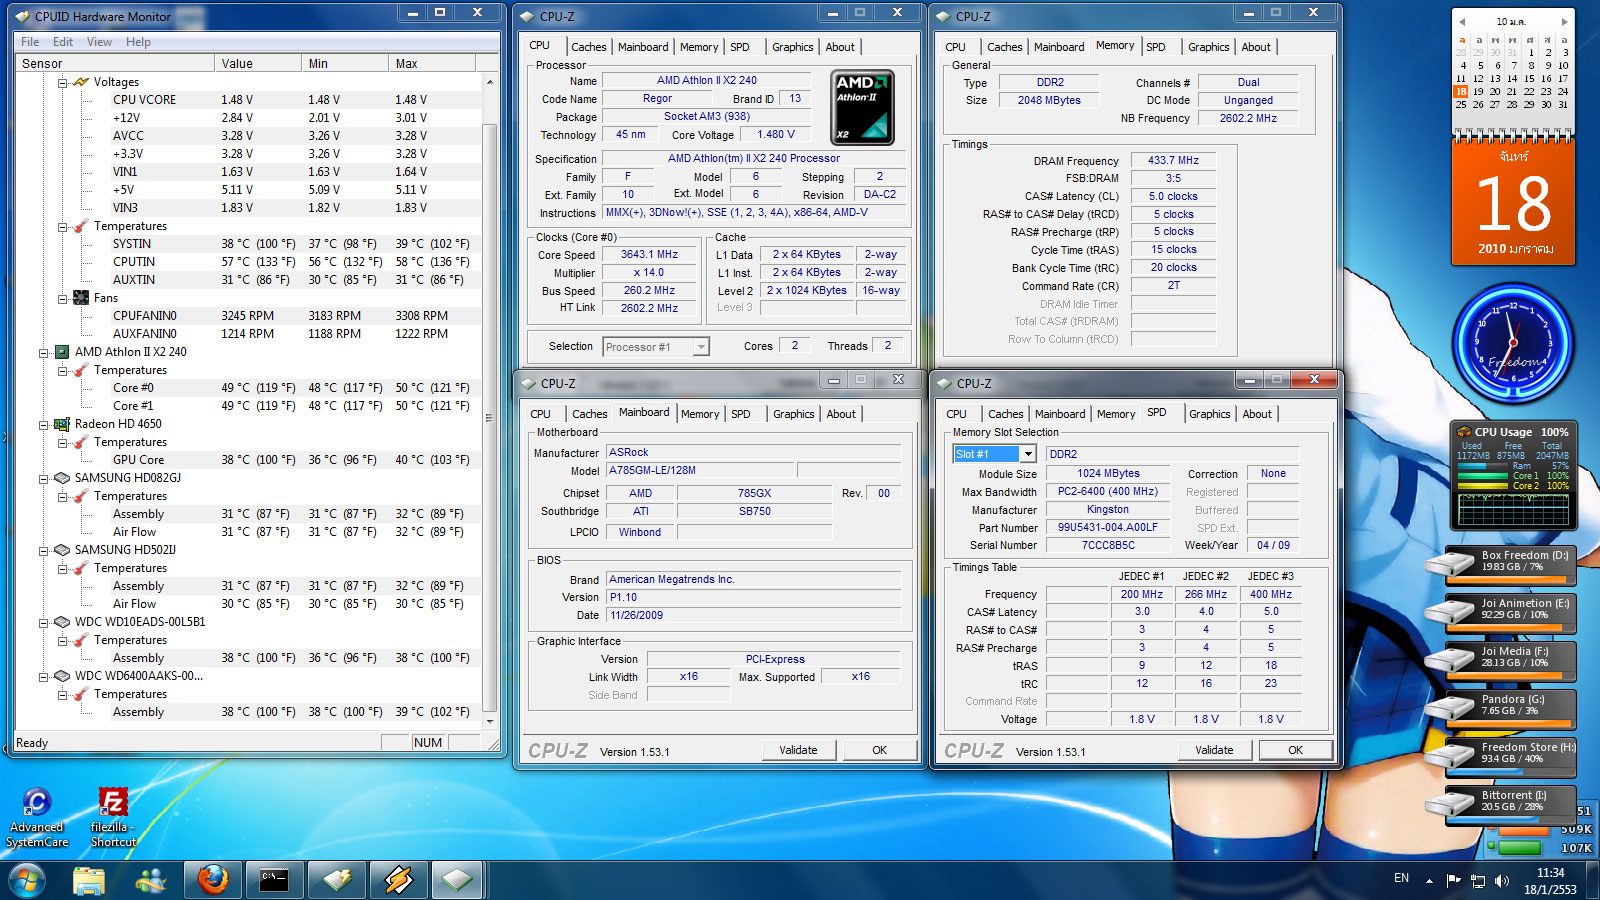Image resolution: width=1600 pixels, height=900 pixels.
Task: Select the GPU Core row in HWMonitor
Action: coord(248,460)
